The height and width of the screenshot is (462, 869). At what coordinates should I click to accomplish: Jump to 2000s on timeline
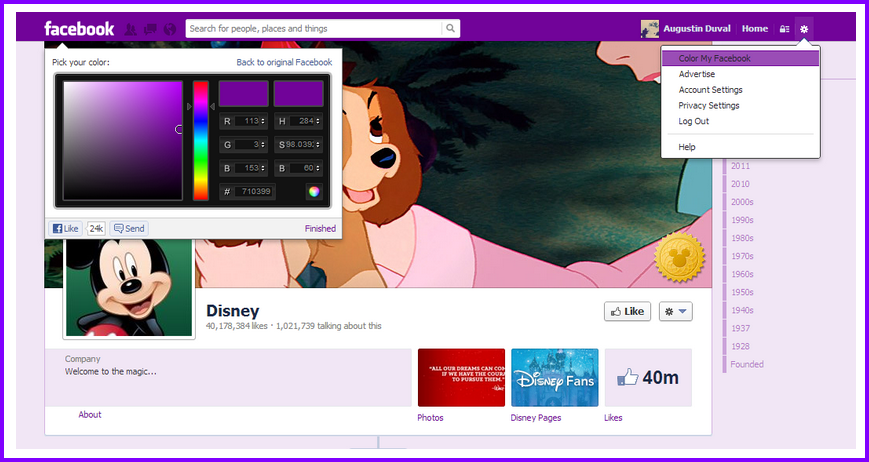click(x=742, y=202)
